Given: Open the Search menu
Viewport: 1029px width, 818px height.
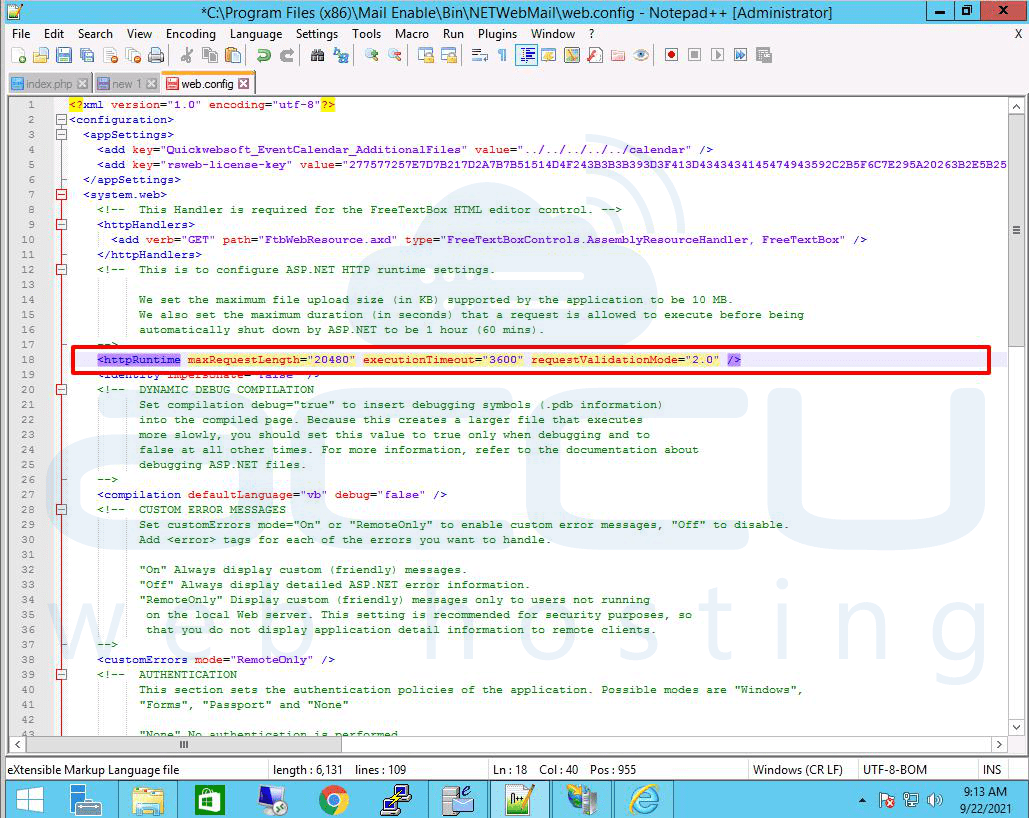Looking at the screenshot, I should pos(95,33).
